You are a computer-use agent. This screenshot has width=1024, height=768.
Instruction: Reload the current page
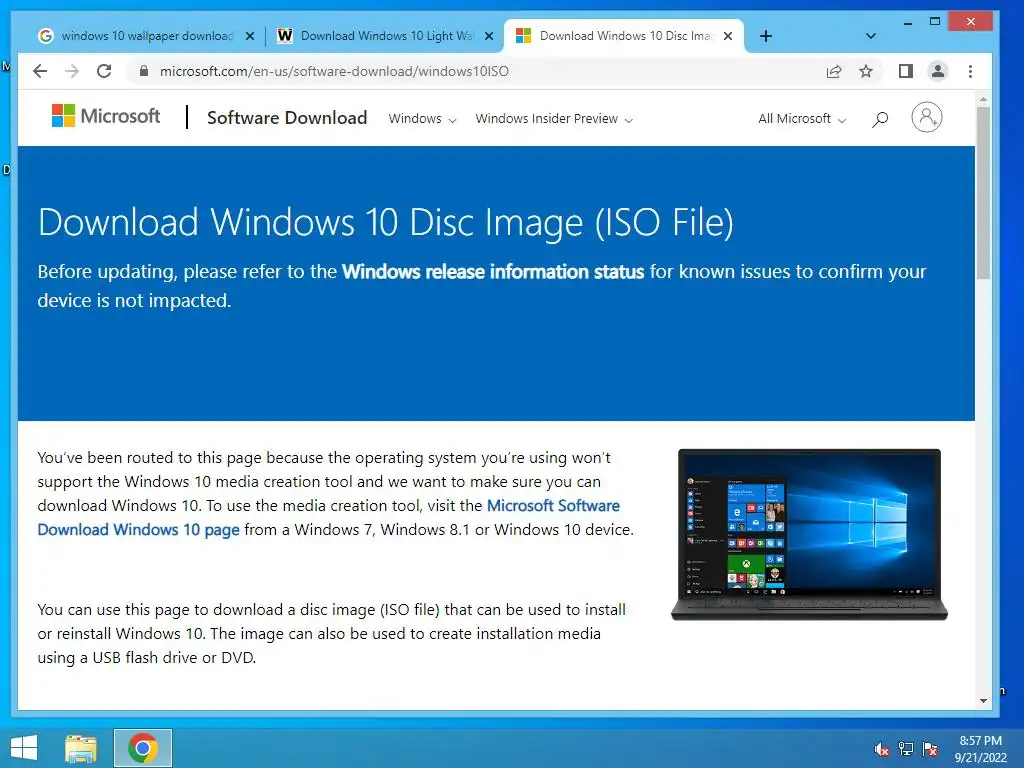coord(104,71)
